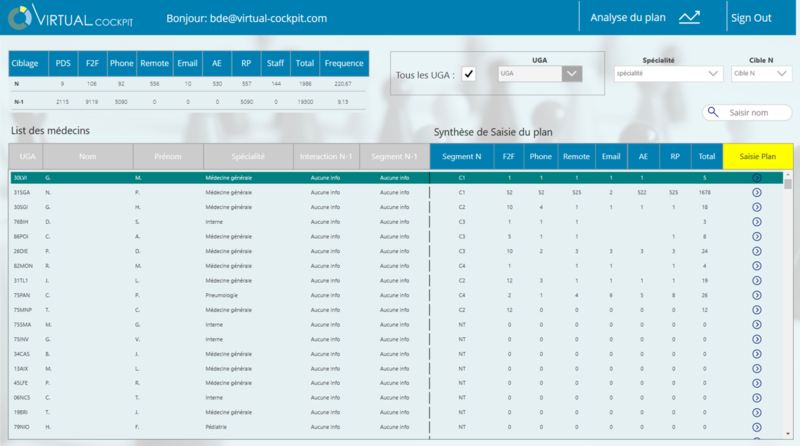Expand the UGA dropdown

[571, 73]
